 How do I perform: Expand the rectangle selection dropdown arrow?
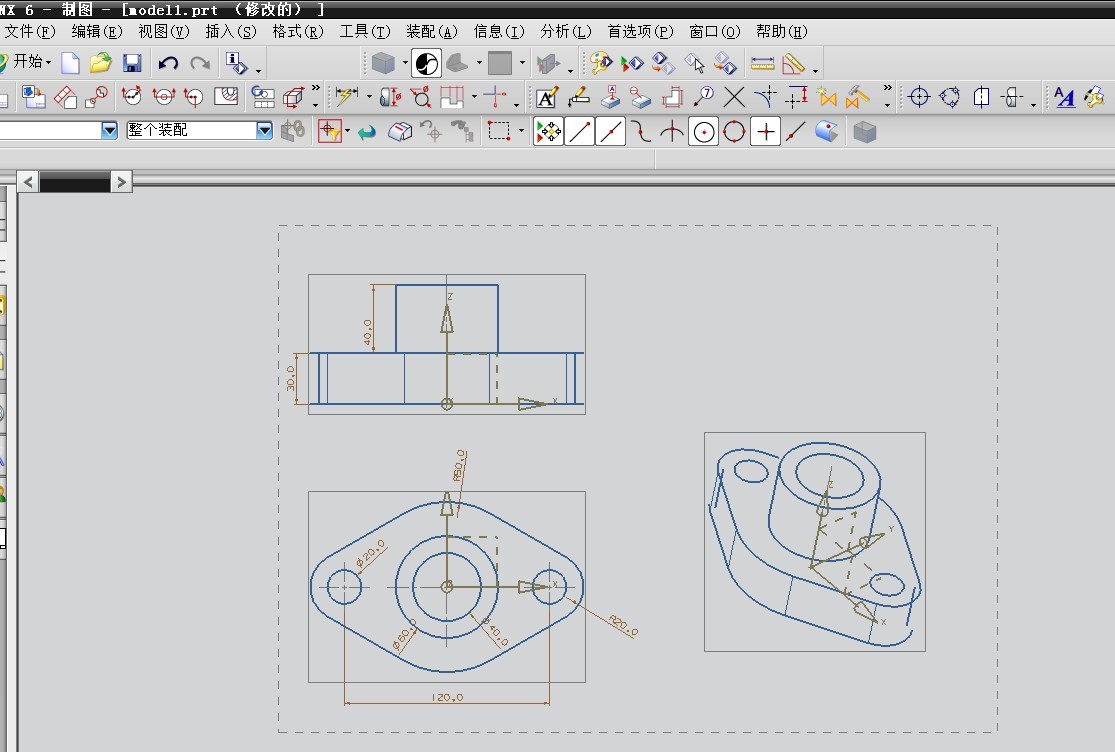click(x=521, y=131)
